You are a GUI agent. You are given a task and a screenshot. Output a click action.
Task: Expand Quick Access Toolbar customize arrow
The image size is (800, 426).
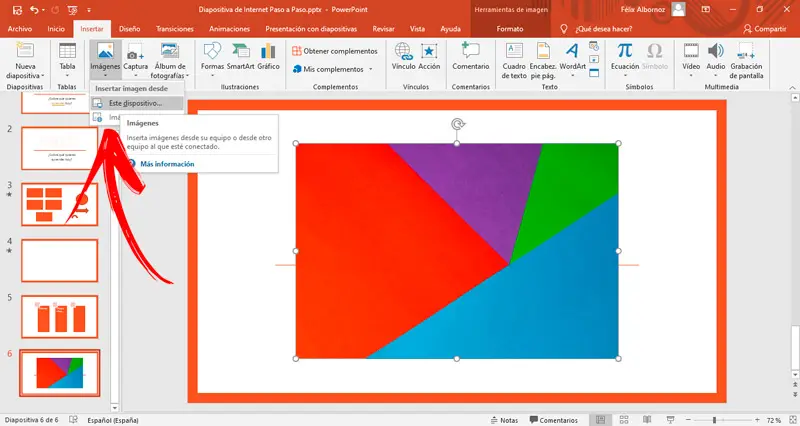[89, 10]
